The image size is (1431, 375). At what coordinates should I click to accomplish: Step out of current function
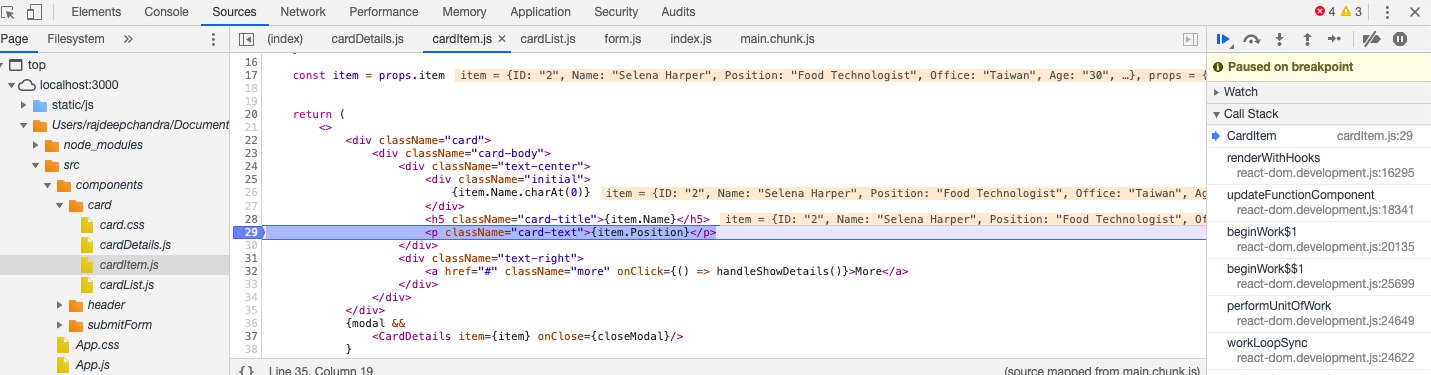1307,39
